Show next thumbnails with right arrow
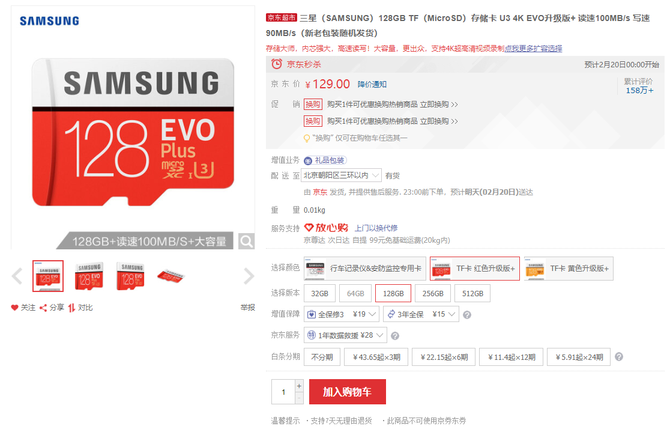Screen dimensions: 670x432 pos(249,276)
